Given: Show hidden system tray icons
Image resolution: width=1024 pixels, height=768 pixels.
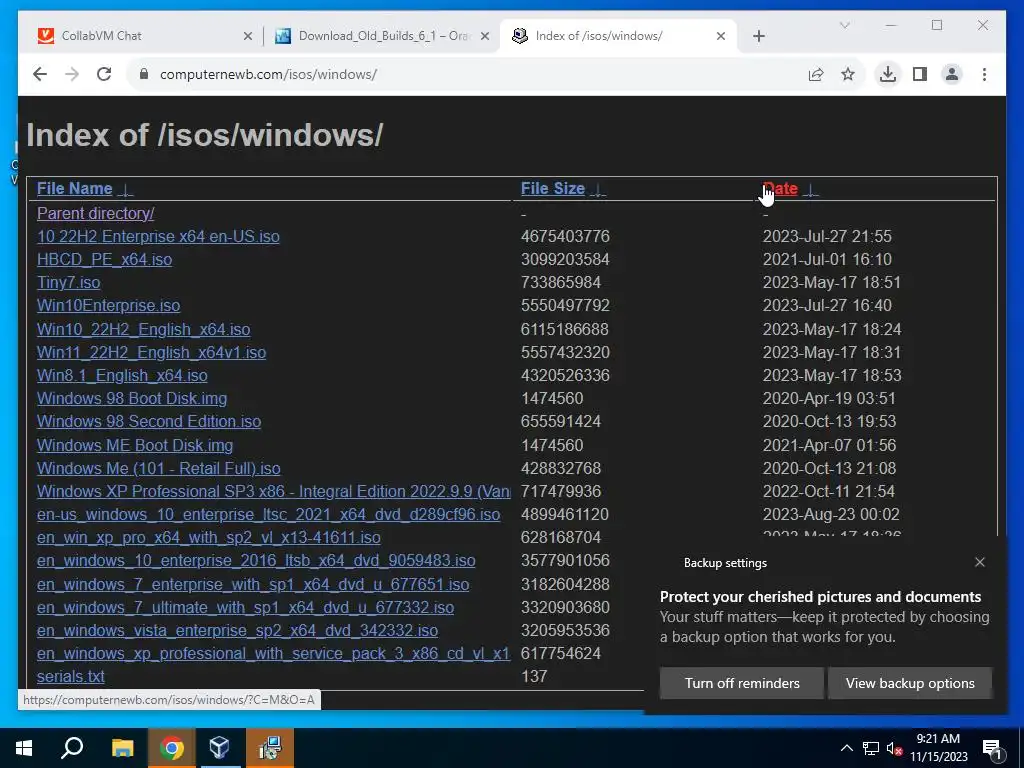Looking at the screenshot, I should click(846, 748).
